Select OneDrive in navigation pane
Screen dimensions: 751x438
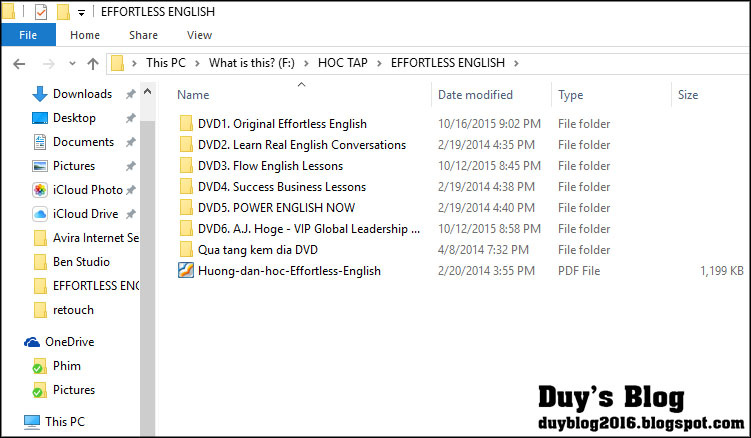point(69,342)
